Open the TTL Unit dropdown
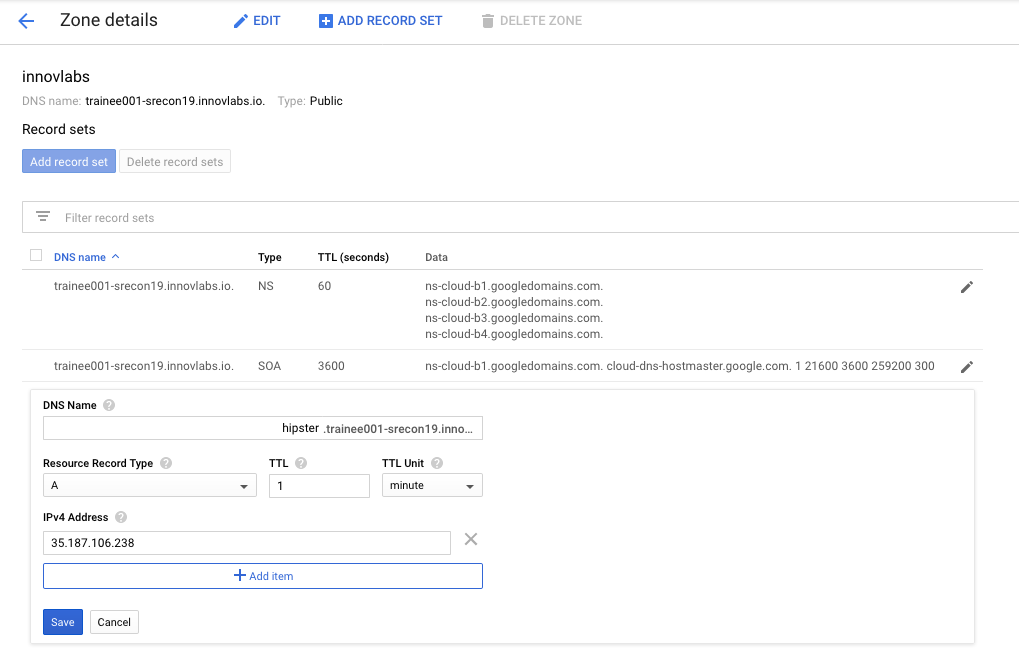This screenshot has width=1019, height=657. tap(432, 486)
